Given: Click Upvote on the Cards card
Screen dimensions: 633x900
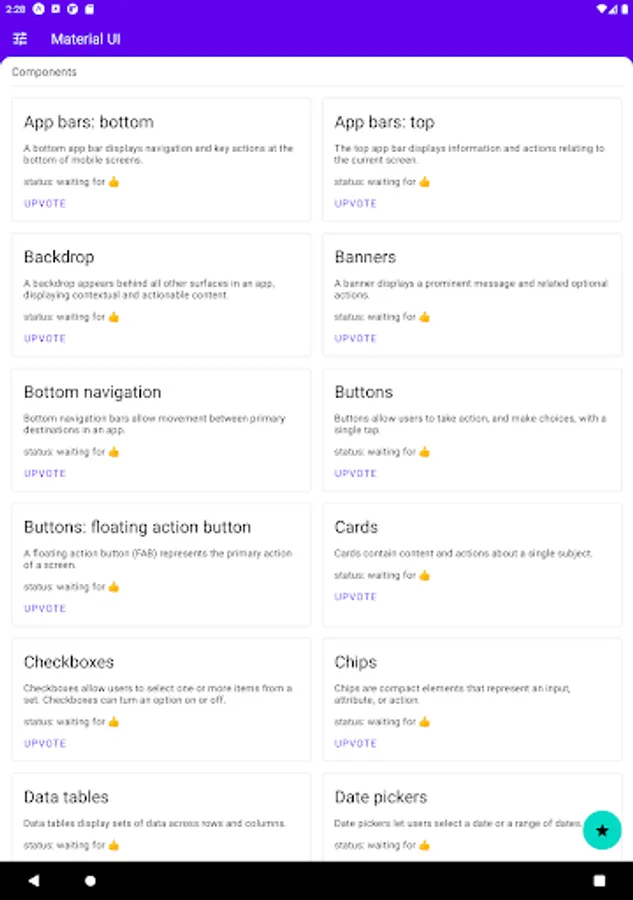Looking at the screenshot, I should (356, 596).
